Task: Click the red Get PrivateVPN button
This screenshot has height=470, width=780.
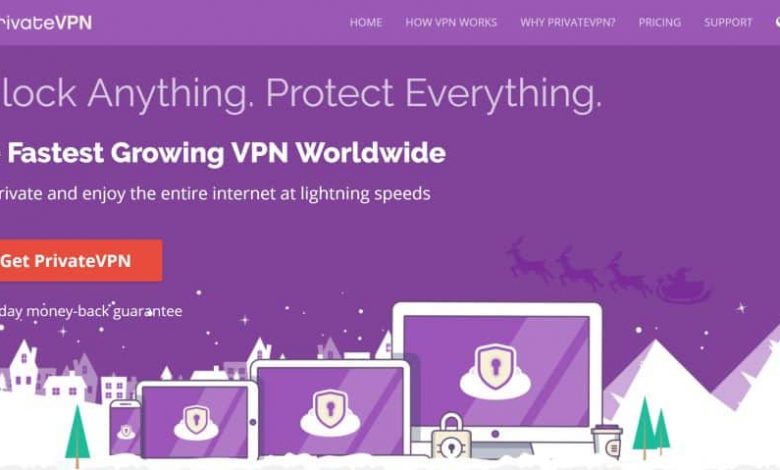Action: click(81, 261)
